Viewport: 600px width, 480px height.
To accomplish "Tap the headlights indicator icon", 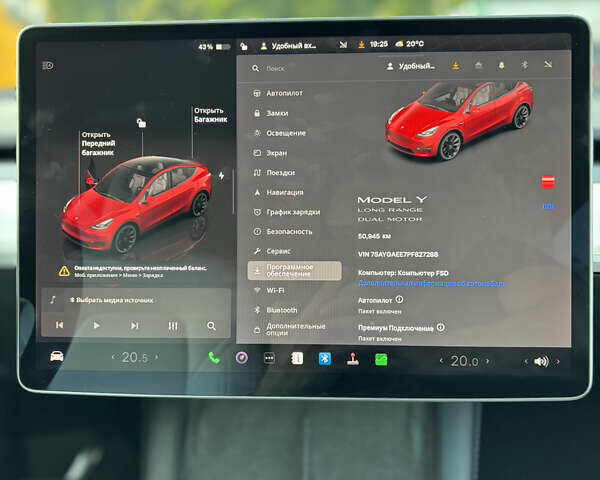I will pyautogui.click(x=48, y=66).
